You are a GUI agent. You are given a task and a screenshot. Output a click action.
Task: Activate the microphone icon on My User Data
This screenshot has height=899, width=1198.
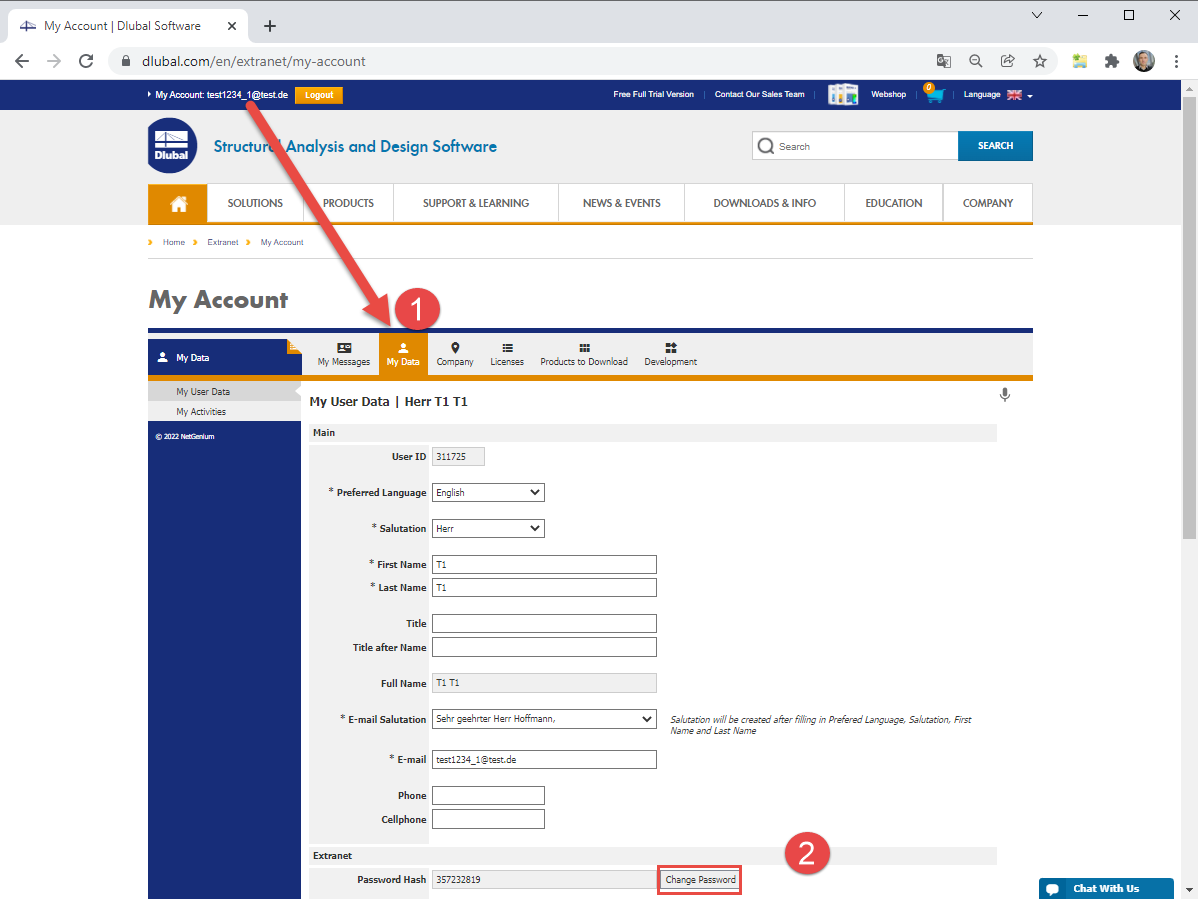(1005, 394)
